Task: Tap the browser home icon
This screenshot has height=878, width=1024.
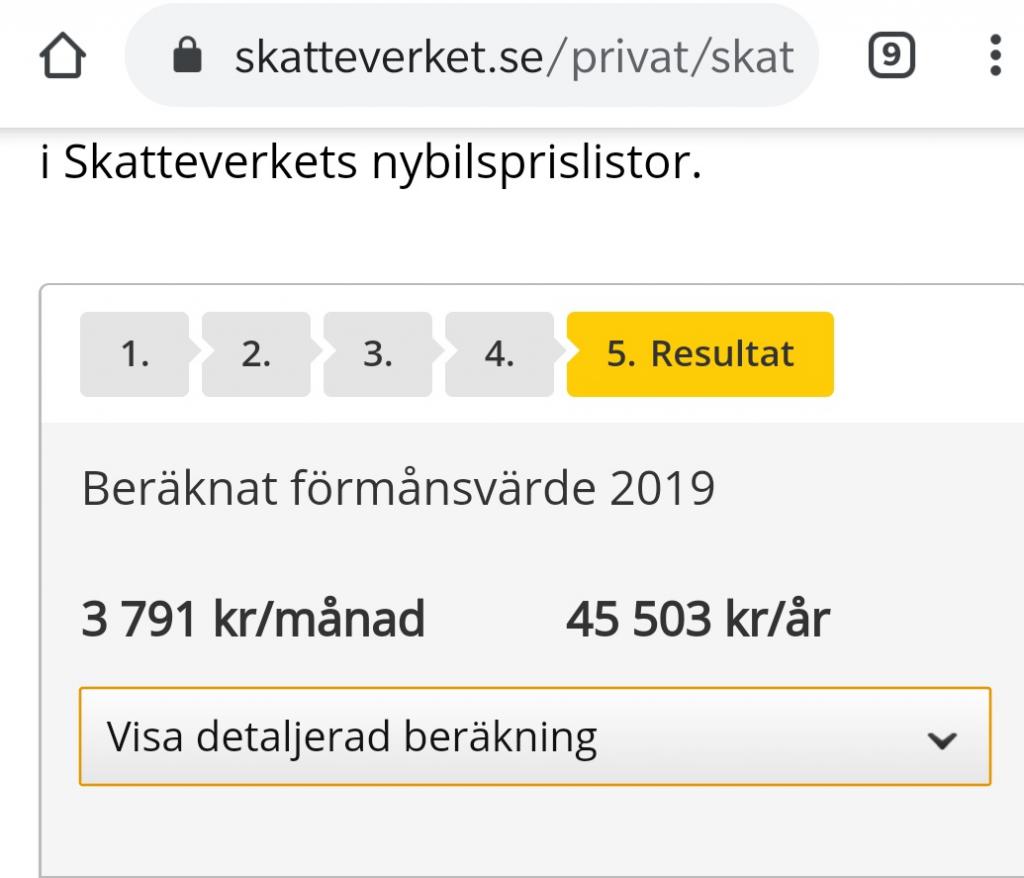Action: click(64, 56)
